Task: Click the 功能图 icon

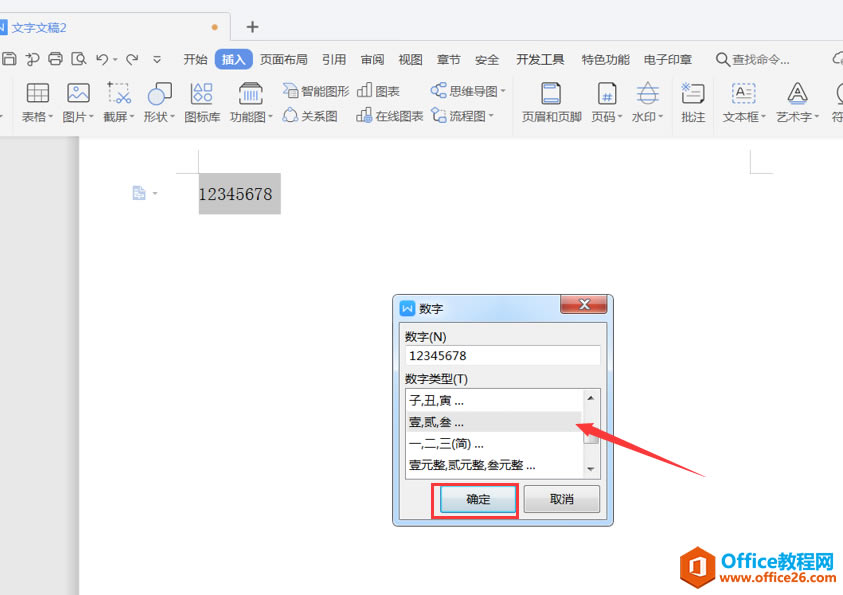Action: pos(251,94)
